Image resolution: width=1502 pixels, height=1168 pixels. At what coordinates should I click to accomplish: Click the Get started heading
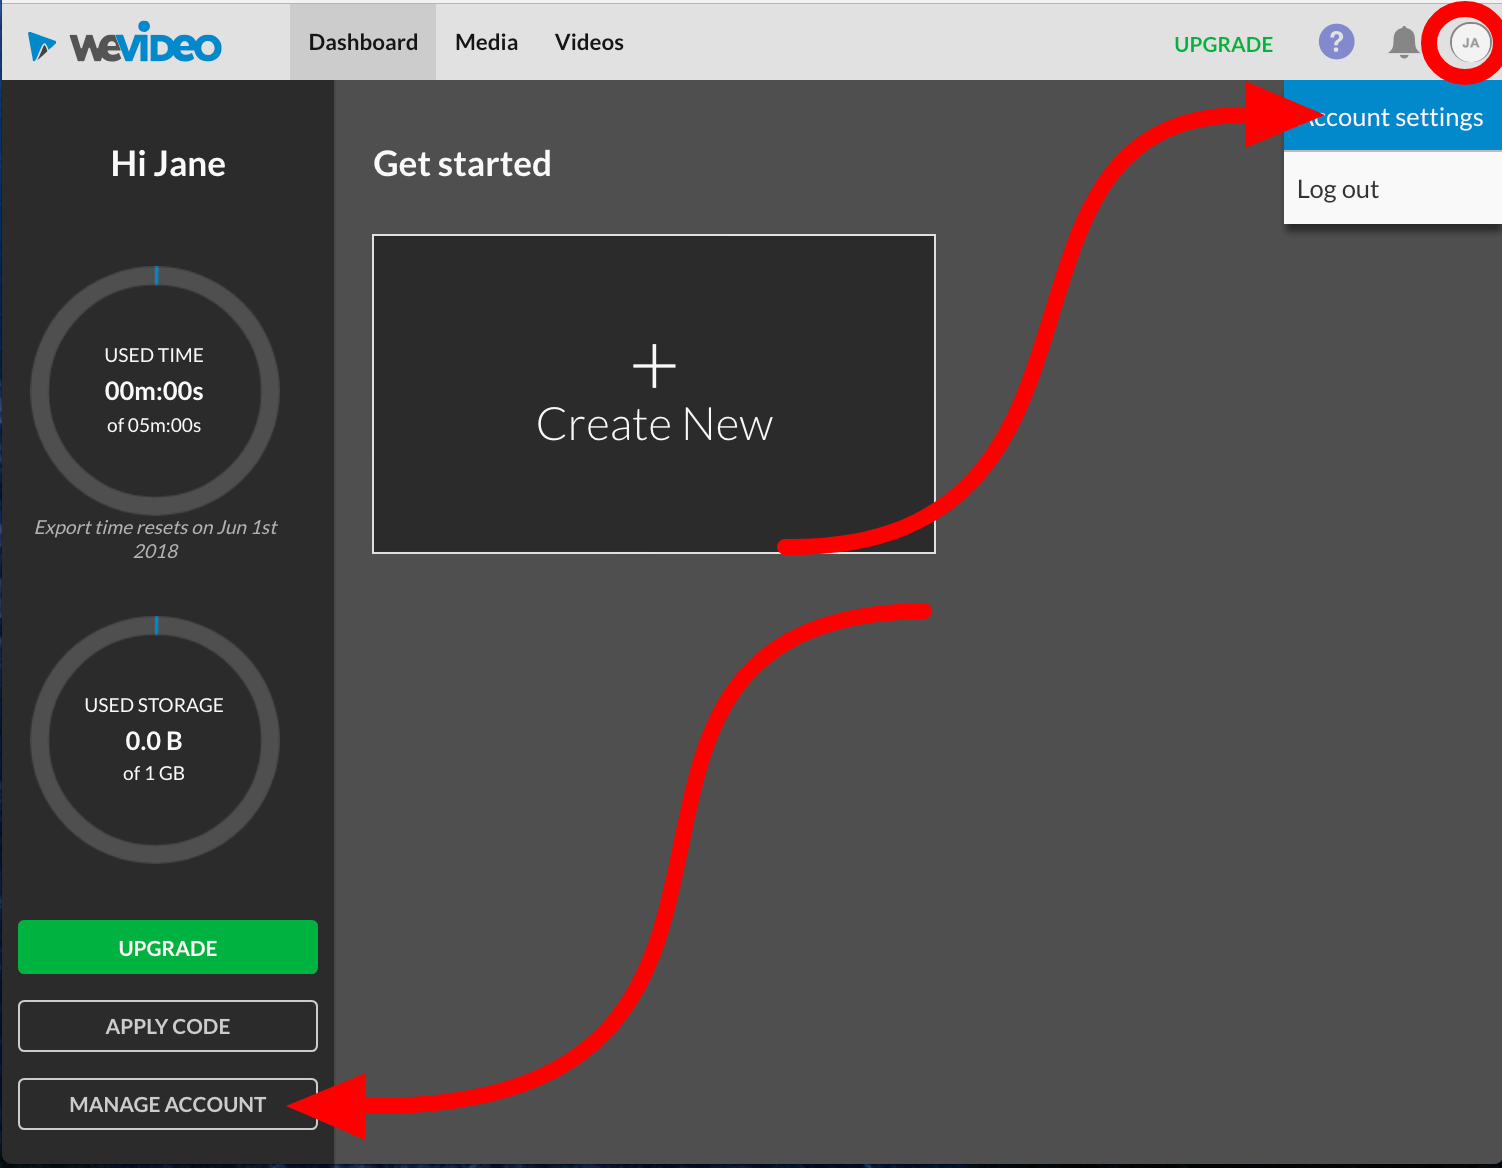tap(462, 164)
